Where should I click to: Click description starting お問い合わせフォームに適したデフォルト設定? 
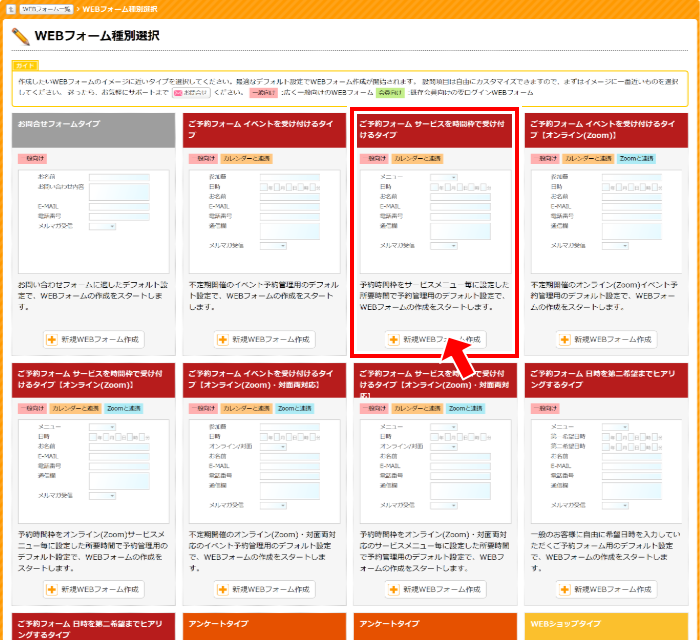(93, 296)
